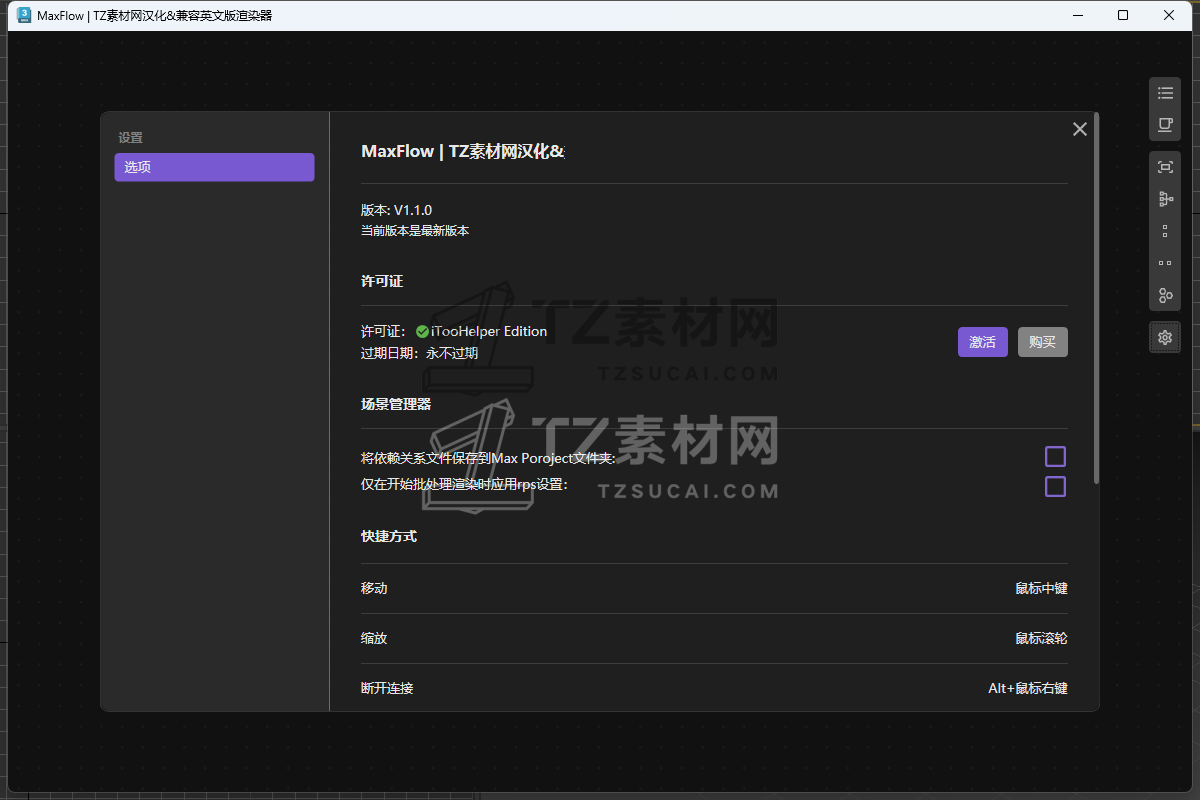Select the 选项 tab in sidebar
Screen dimensions: 1200x800
click(x=214, y=167)
